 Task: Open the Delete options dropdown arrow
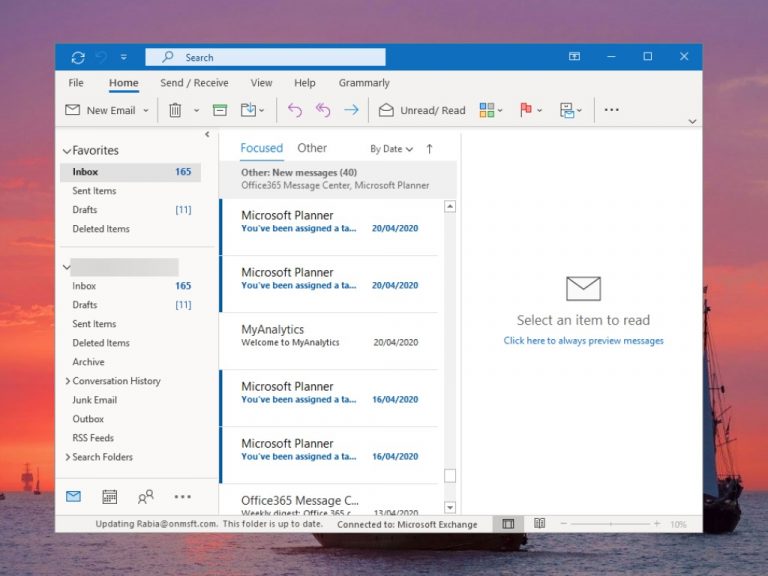(x=196, y=111)
